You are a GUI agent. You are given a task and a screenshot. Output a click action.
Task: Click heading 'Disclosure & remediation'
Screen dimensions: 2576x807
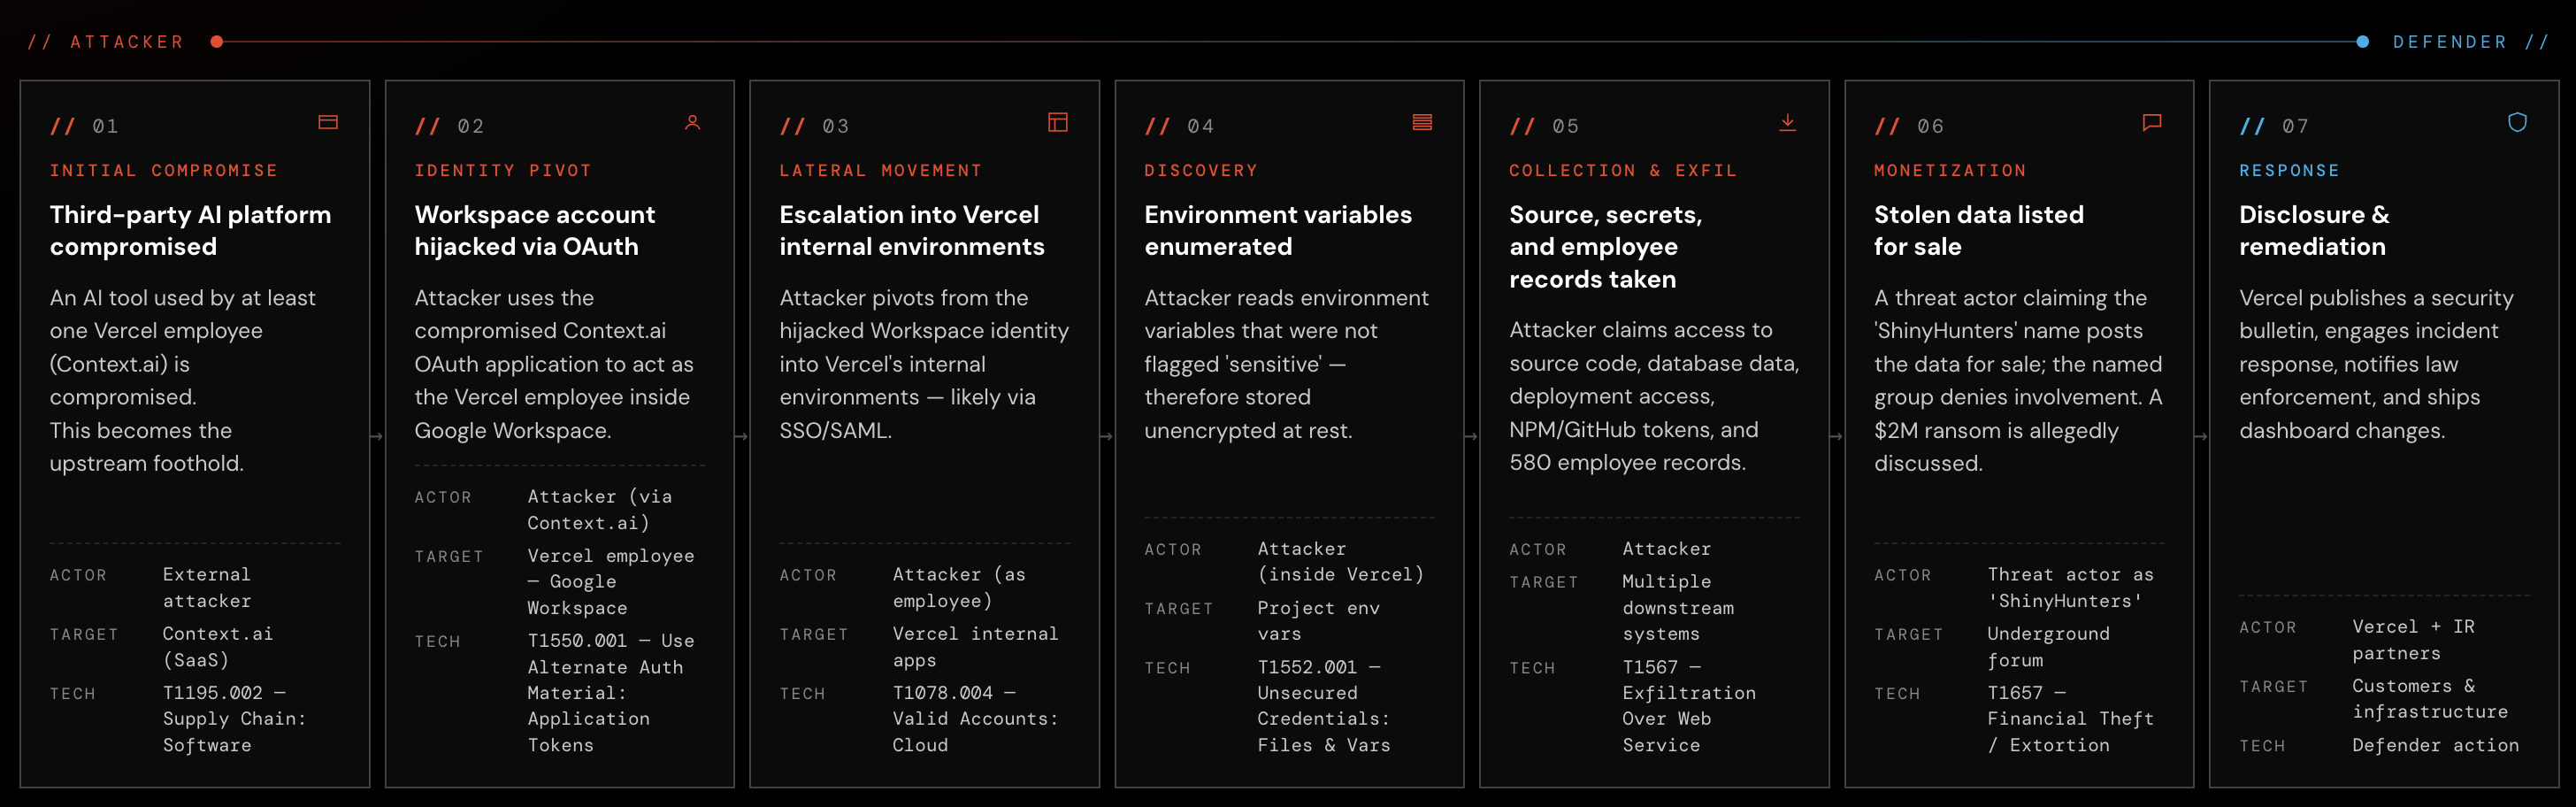pyautogui.click(x=2314, y=231)
